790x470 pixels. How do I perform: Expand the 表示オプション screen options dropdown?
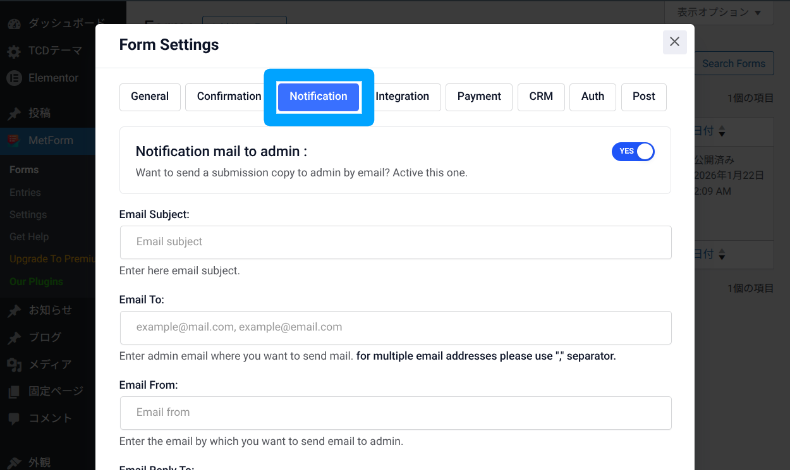[717, 12]
